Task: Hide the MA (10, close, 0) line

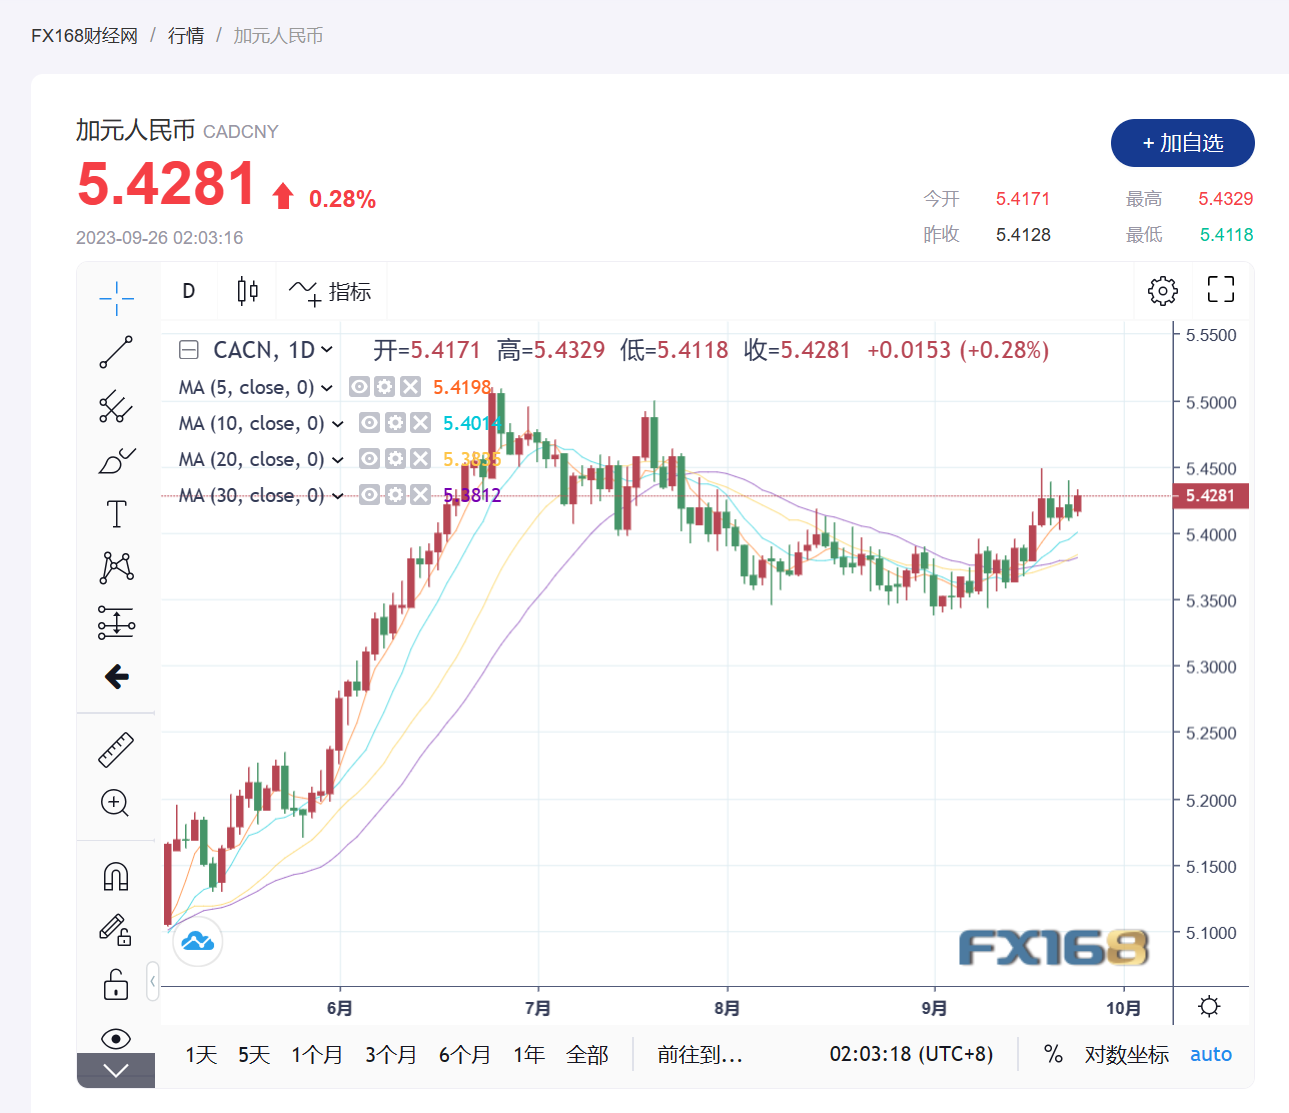Action: coord(369,423)
